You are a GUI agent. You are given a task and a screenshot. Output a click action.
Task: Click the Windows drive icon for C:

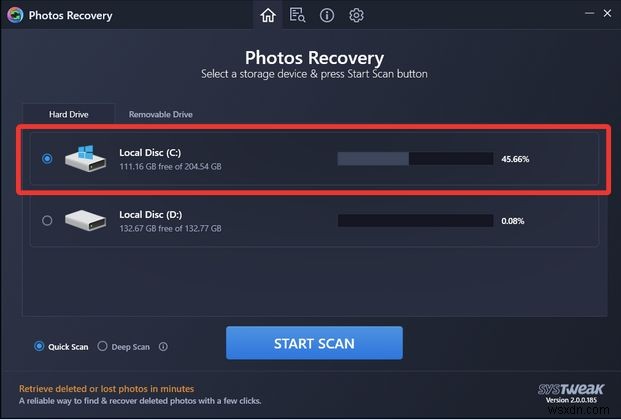point(86,158)
